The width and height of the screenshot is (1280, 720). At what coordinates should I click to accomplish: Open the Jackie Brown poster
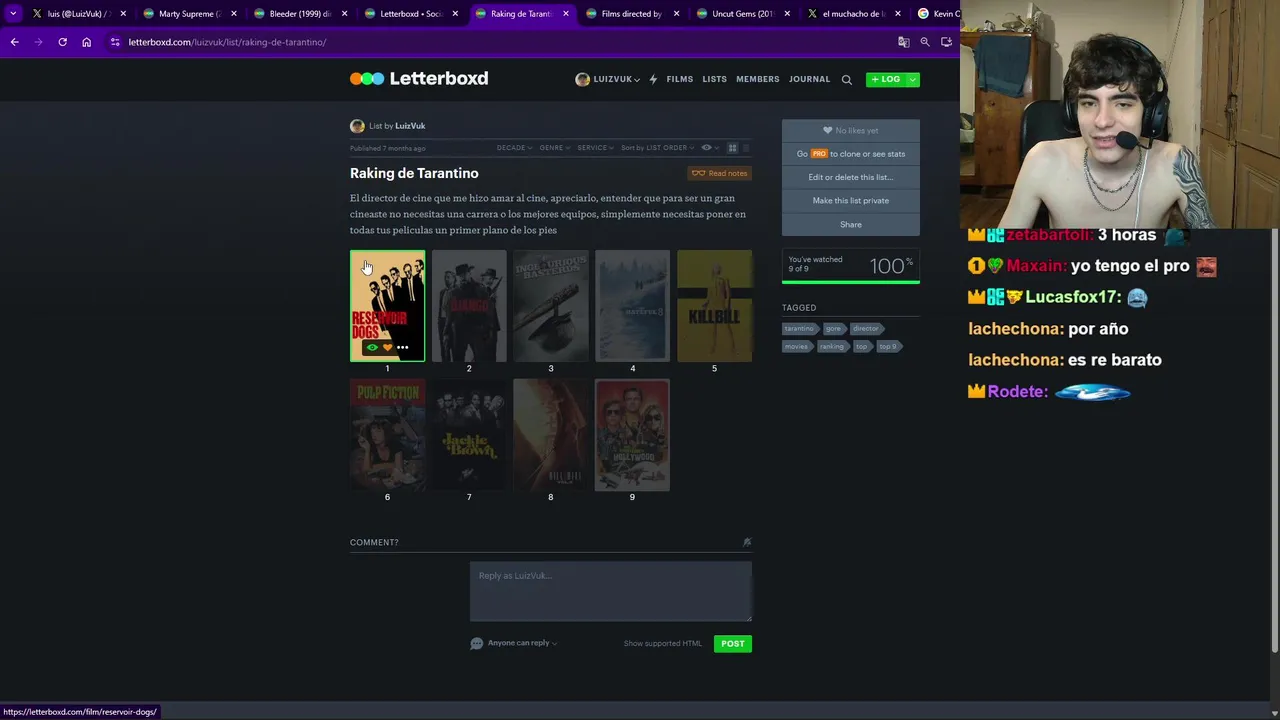pos(469,434)
